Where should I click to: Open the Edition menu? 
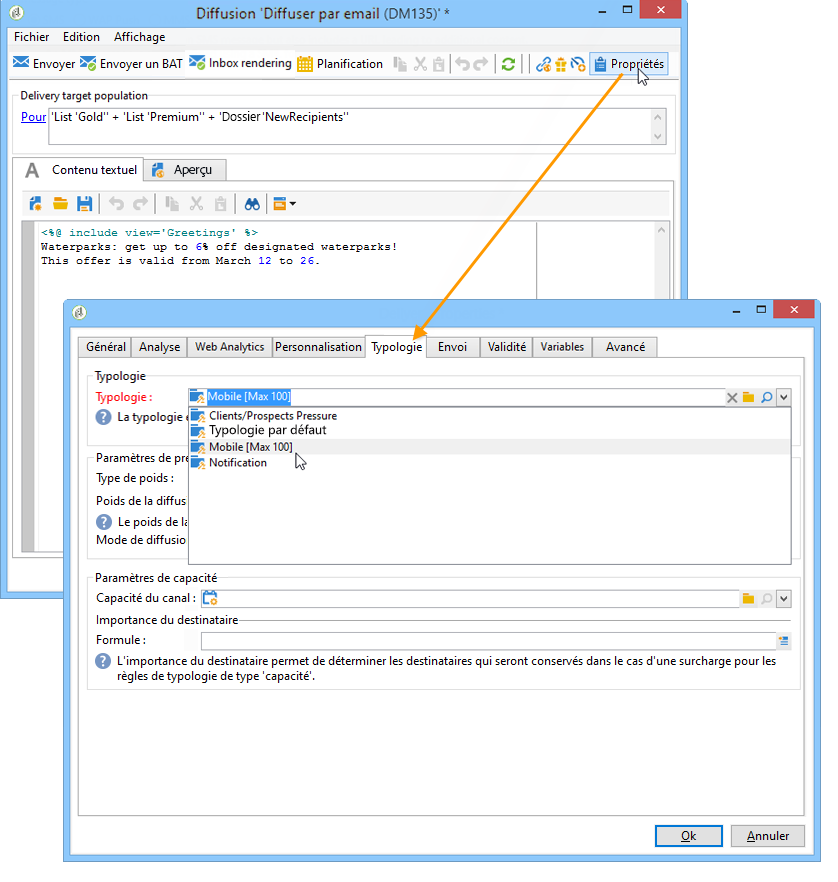81,37
